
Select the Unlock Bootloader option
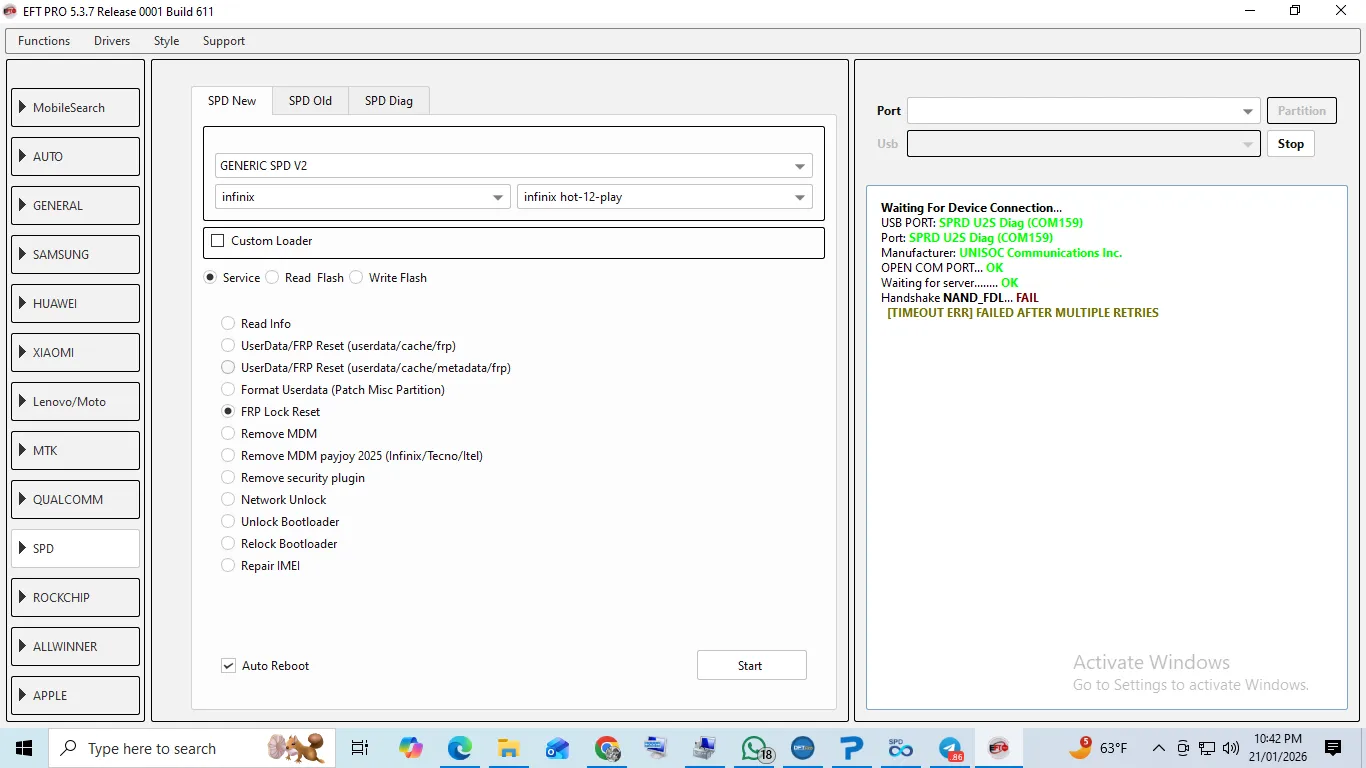(228, 522)
